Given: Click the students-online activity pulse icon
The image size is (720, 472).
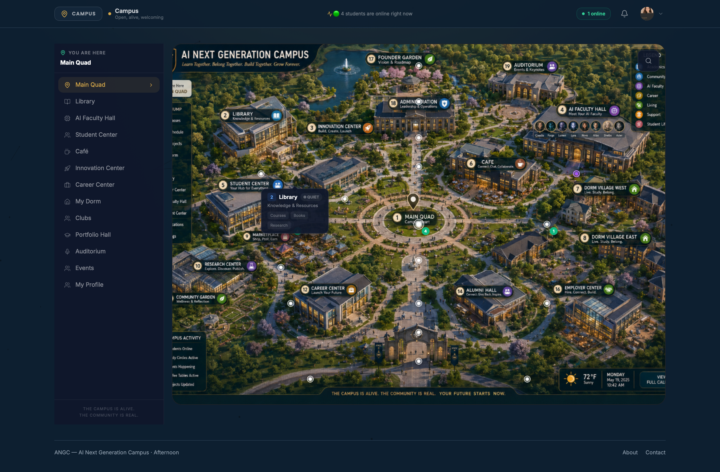Looking at the screenshot, I should pyautogui.click(x=329, y=14).
